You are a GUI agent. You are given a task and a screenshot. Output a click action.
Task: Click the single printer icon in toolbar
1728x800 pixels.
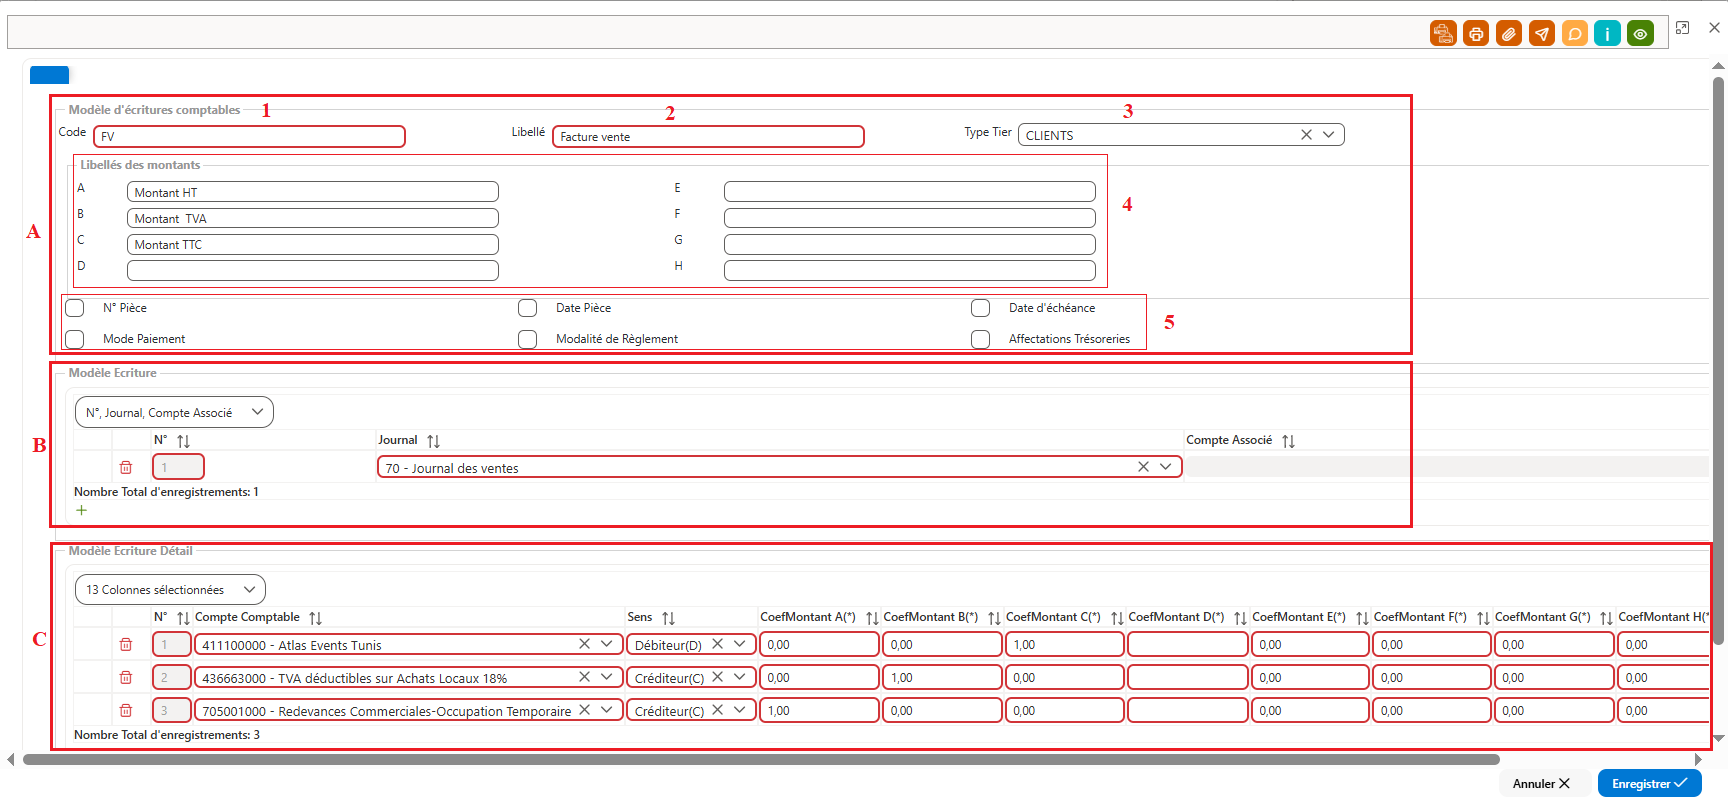pos(1476,34)
